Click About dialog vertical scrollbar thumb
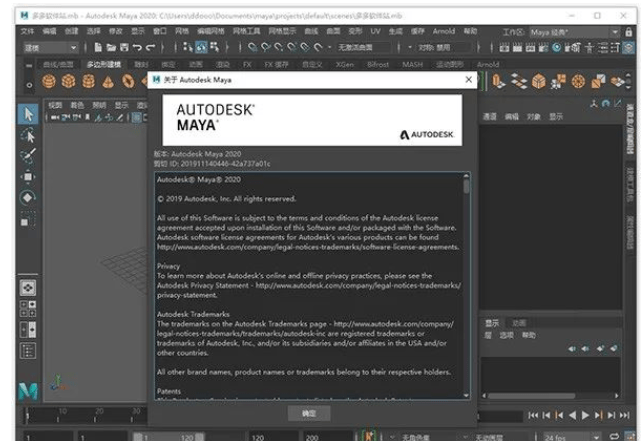 [x=466, y=185]
